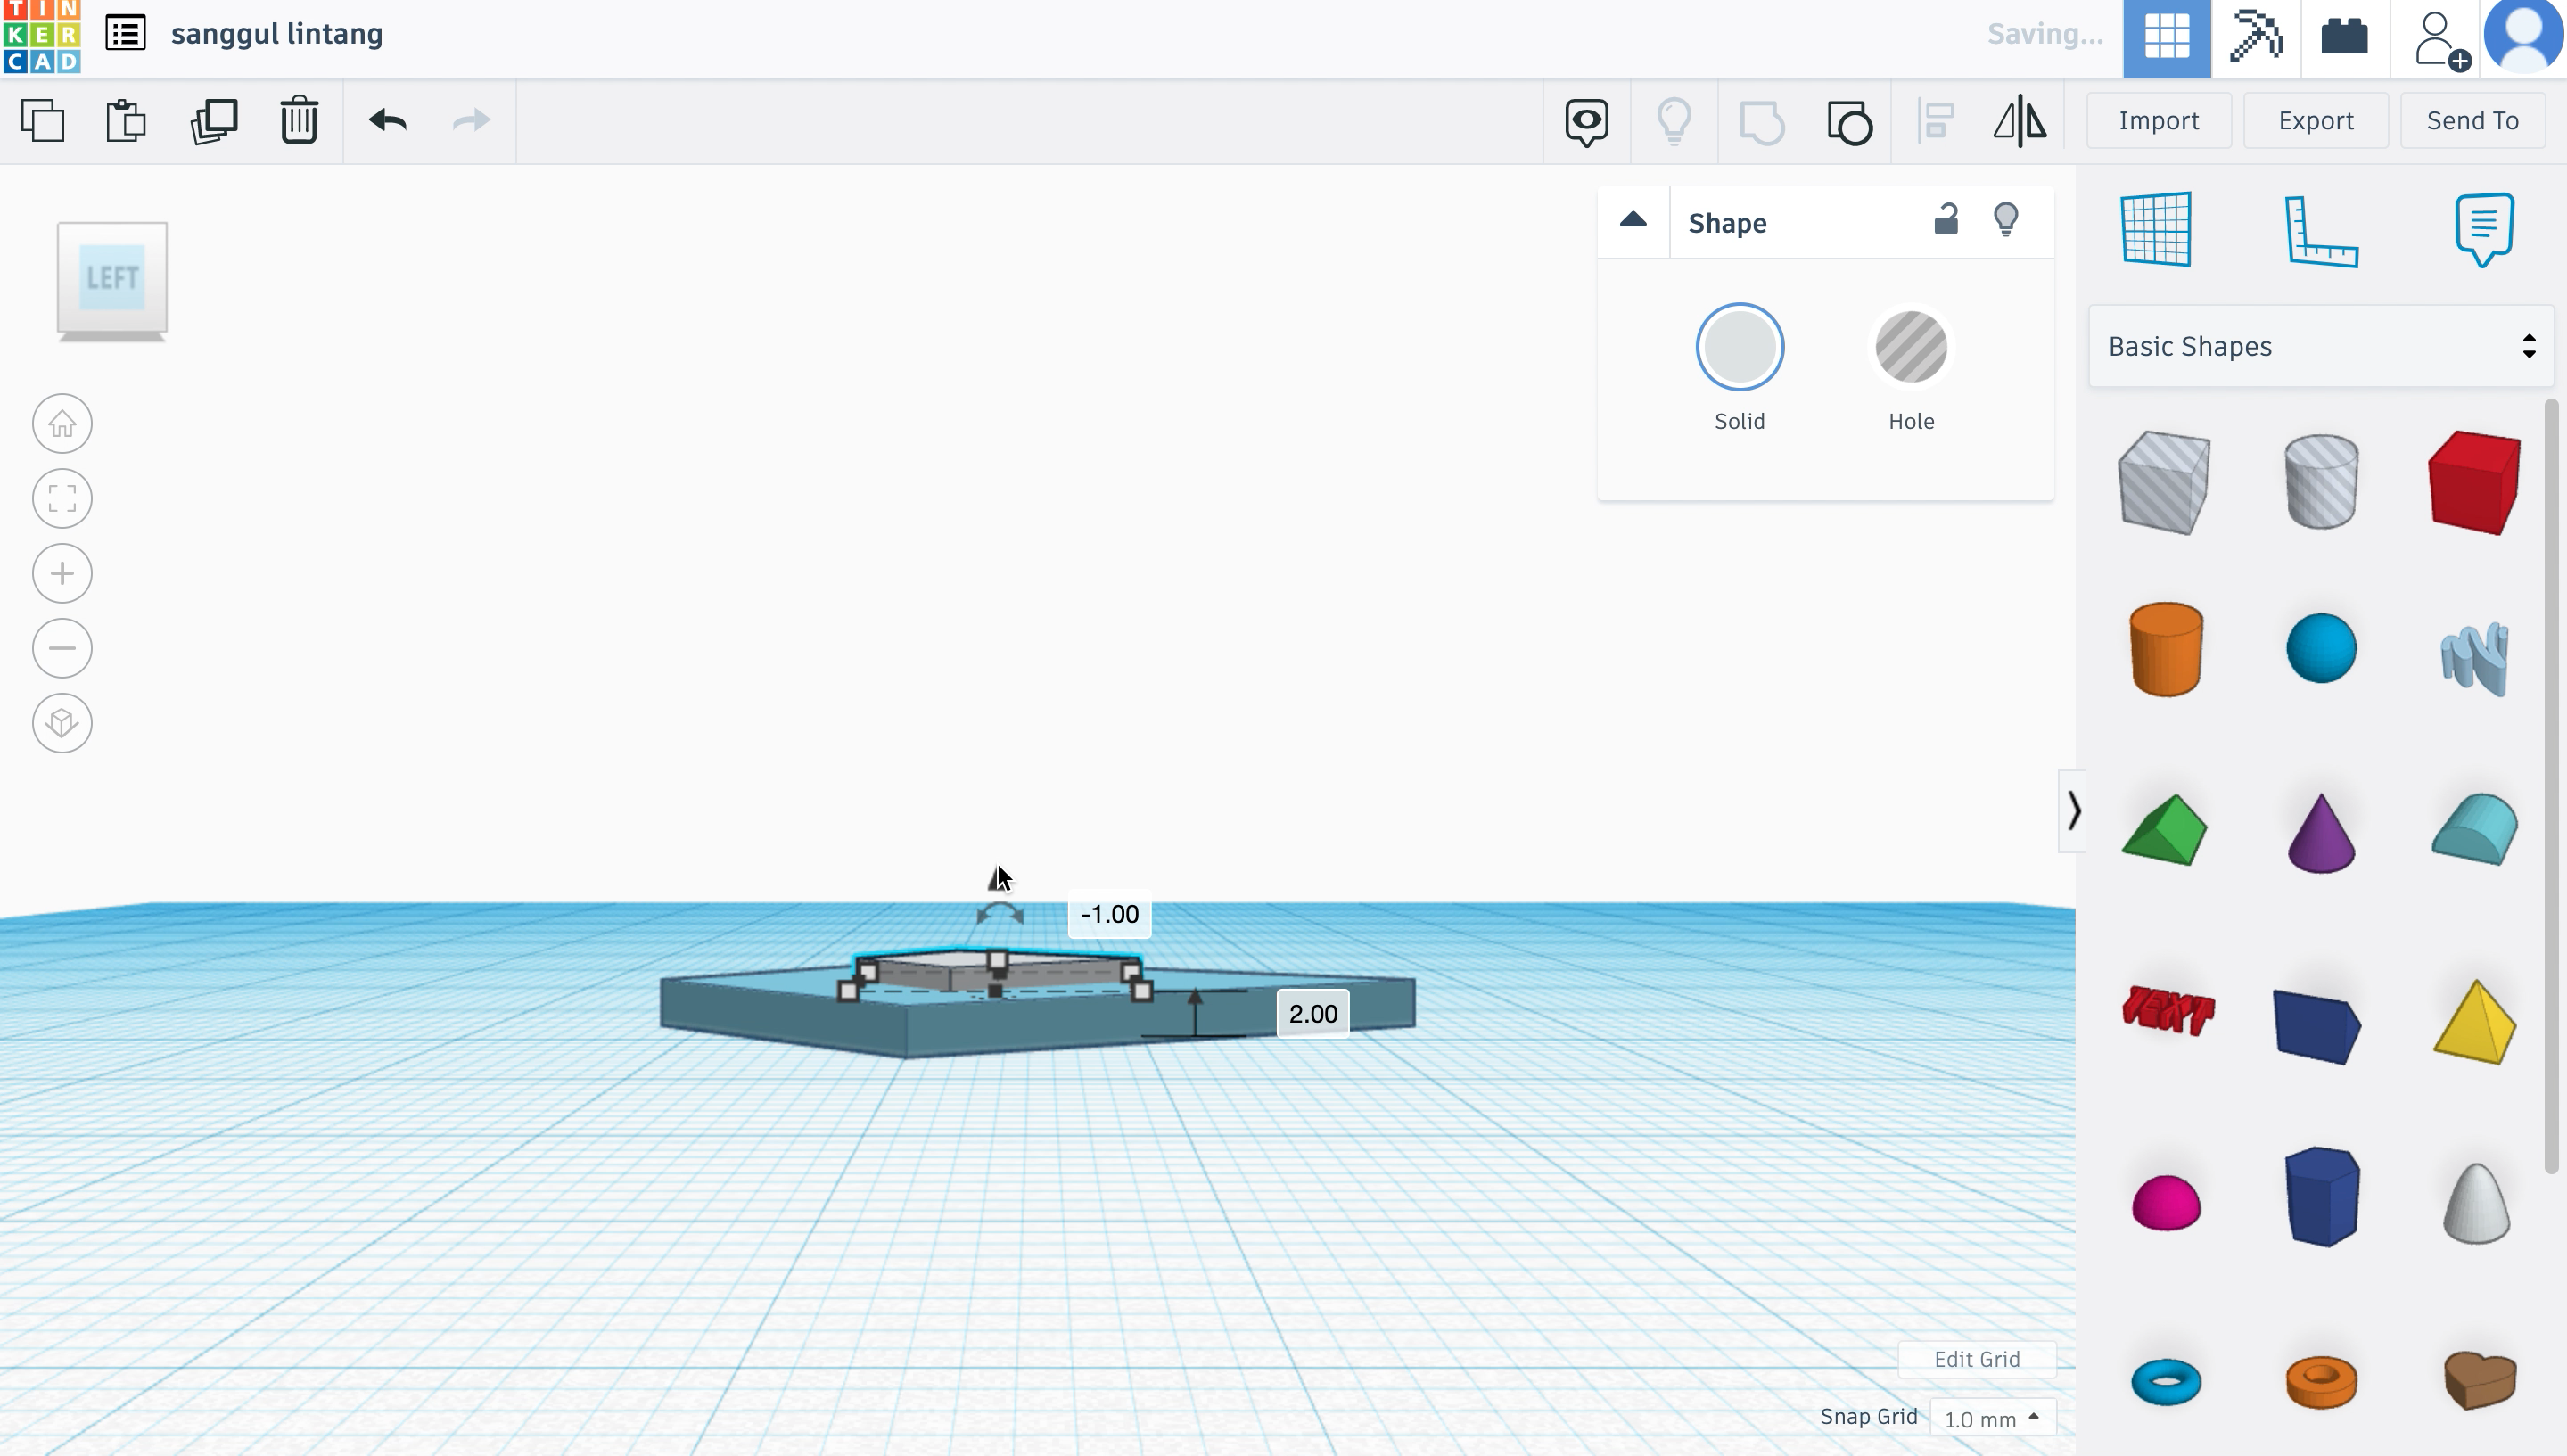
Task: Select the Notes tool
Action: tap(2485, 229)
